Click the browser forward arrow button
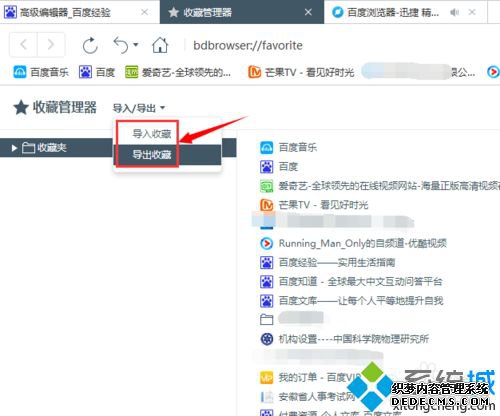Viewport: 500px width, 416px height. point(51,44)
